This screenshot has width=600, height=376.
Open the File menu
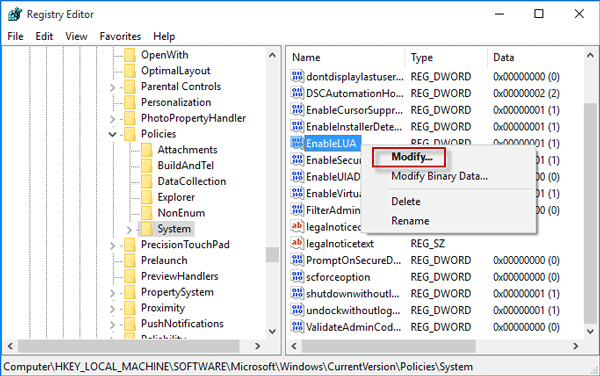(x=15, y=36)
